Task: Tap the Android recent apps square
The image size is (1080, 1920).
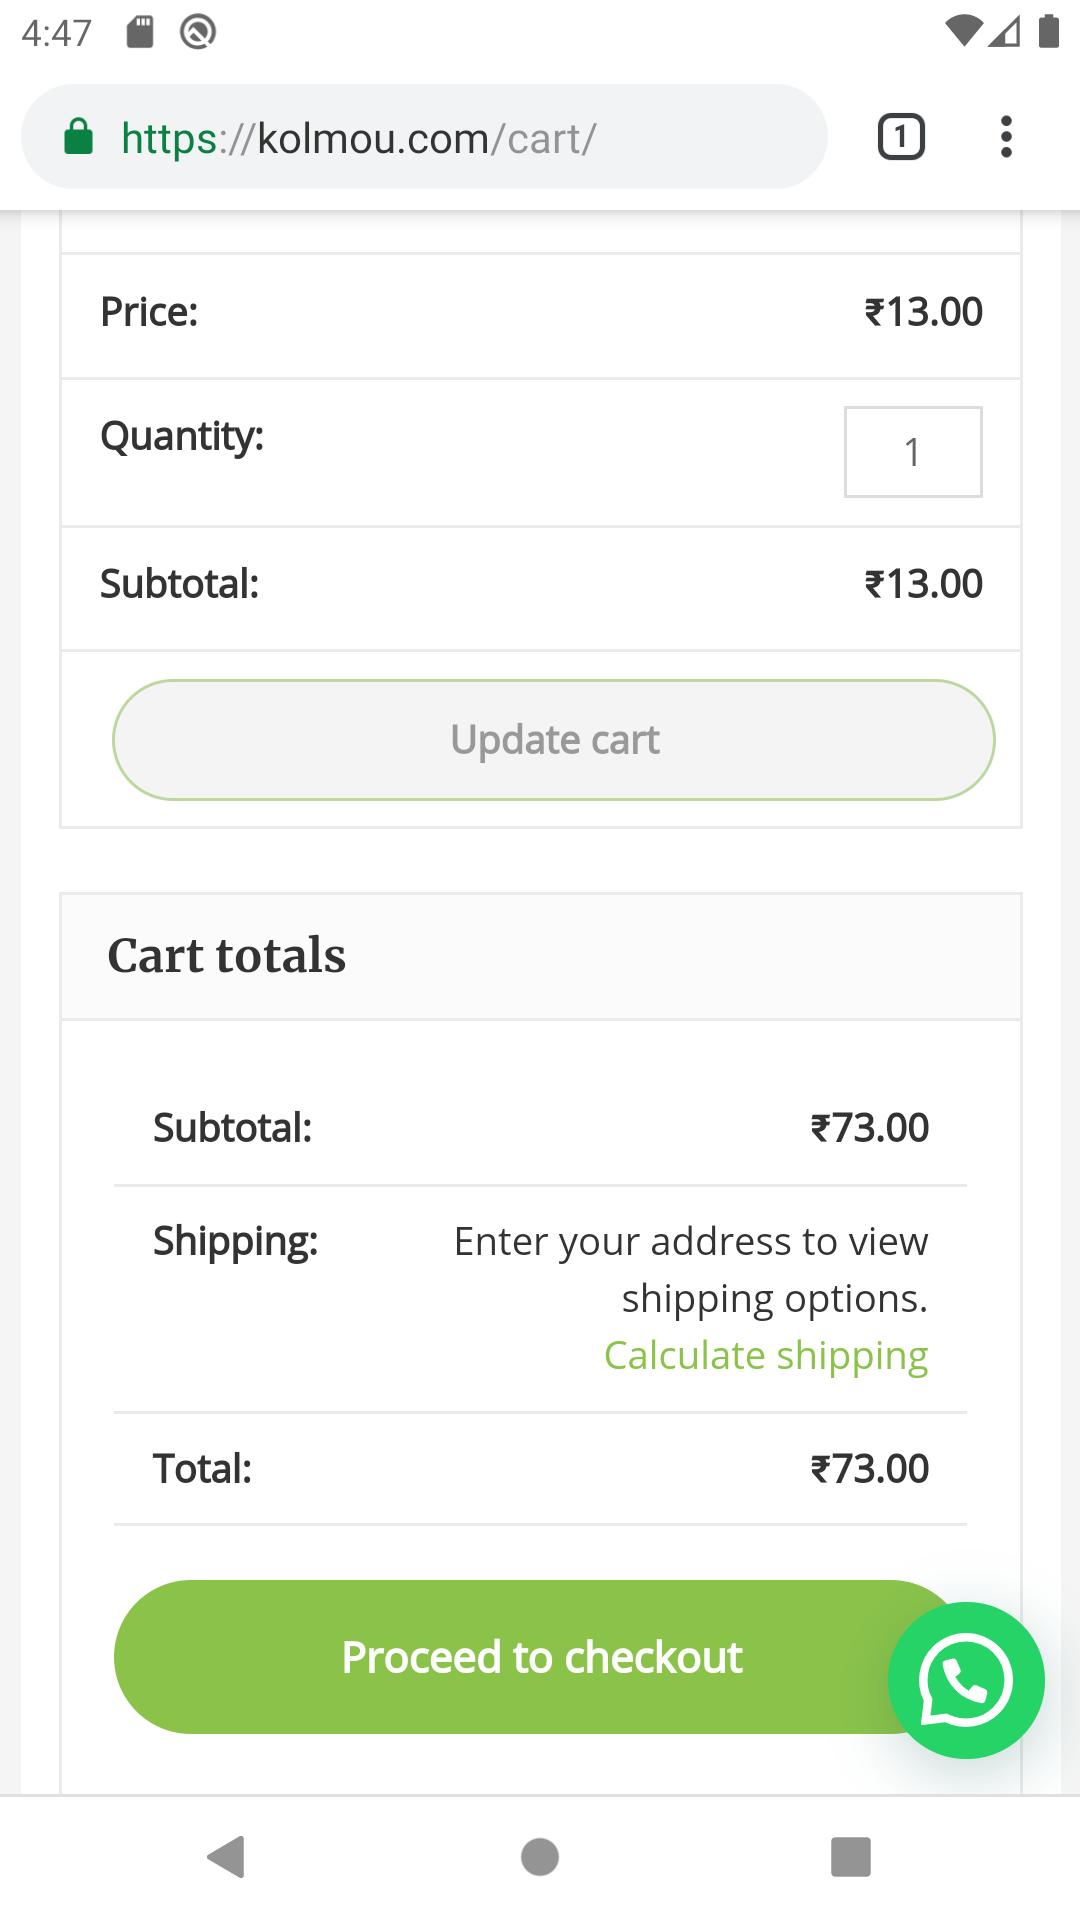Action: [851, 1857]
